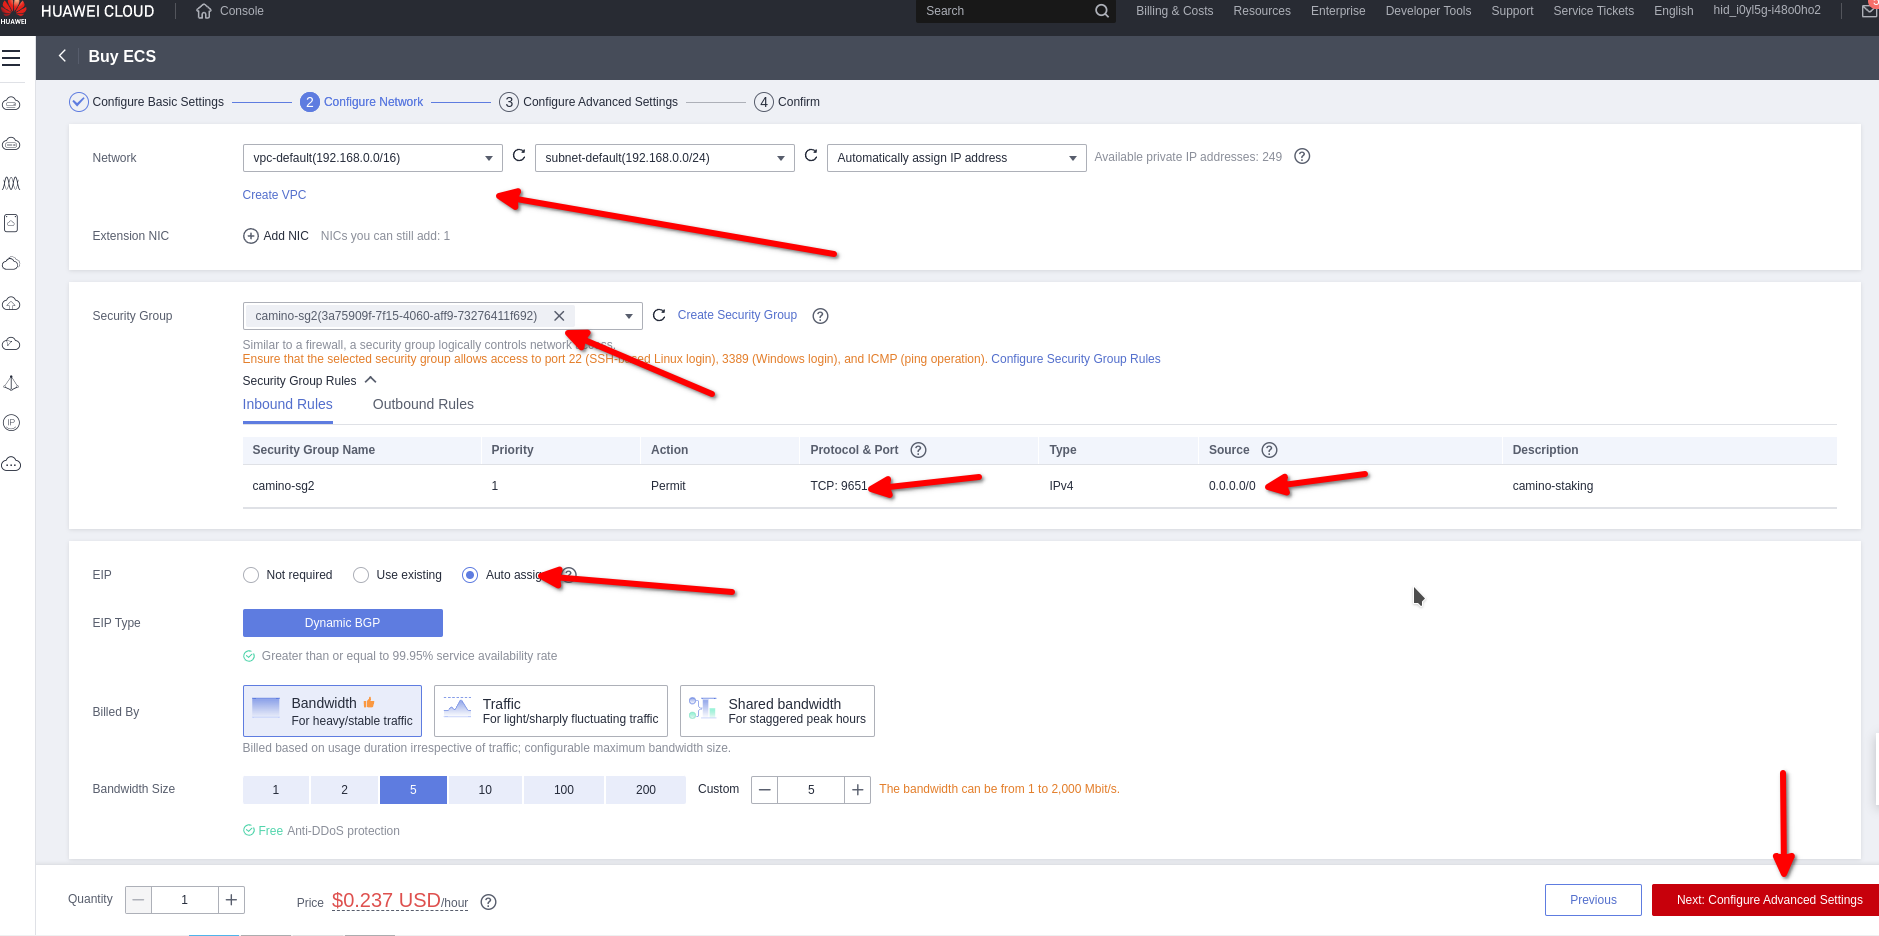The width and height of the screenshot is (1879, 936).
Task: Switch to Outbound Rules tab
Action: coord(423,404)
